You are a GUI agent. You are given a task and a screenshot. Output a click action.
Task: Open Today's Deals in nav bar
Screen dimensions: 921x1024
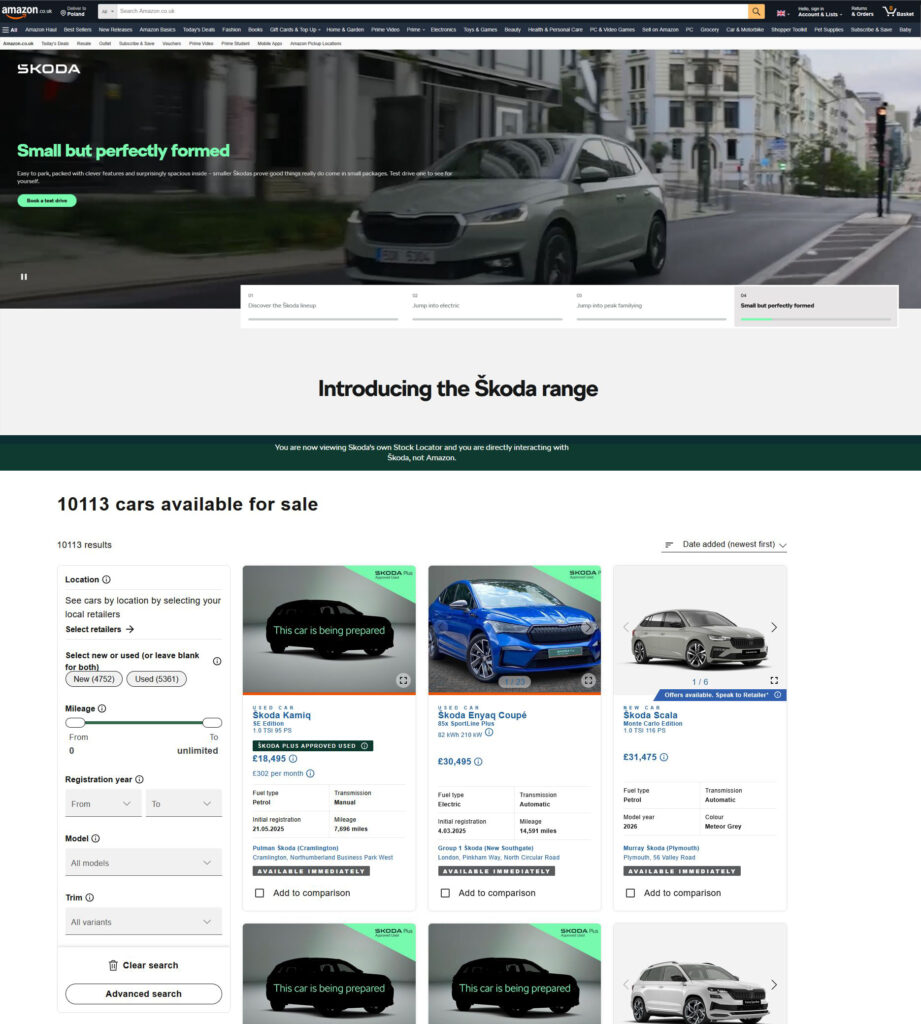199,29
